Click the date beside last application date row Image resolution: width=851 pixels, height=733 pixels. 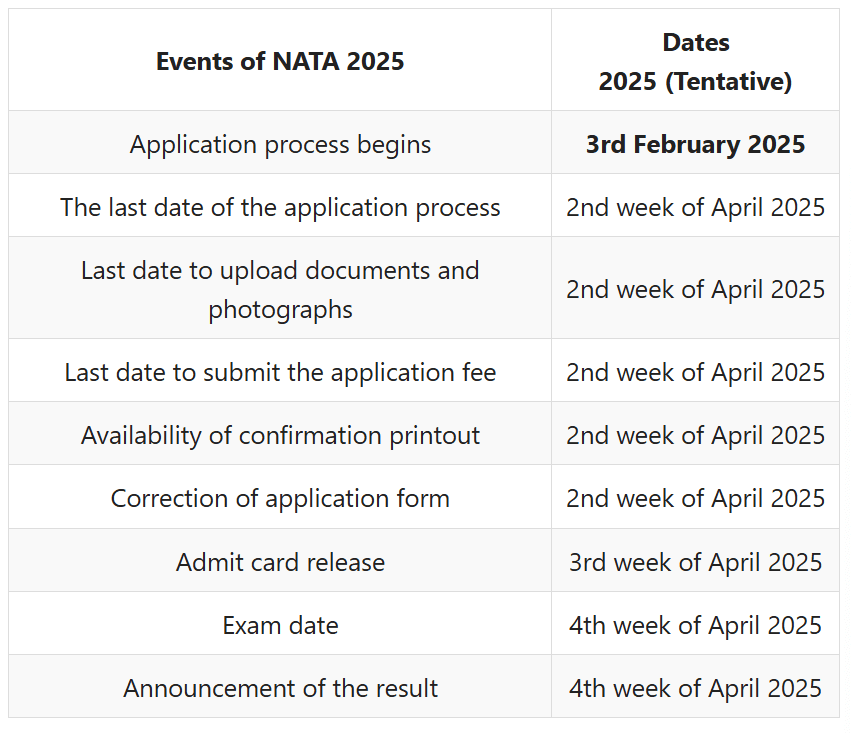(695, 207)
